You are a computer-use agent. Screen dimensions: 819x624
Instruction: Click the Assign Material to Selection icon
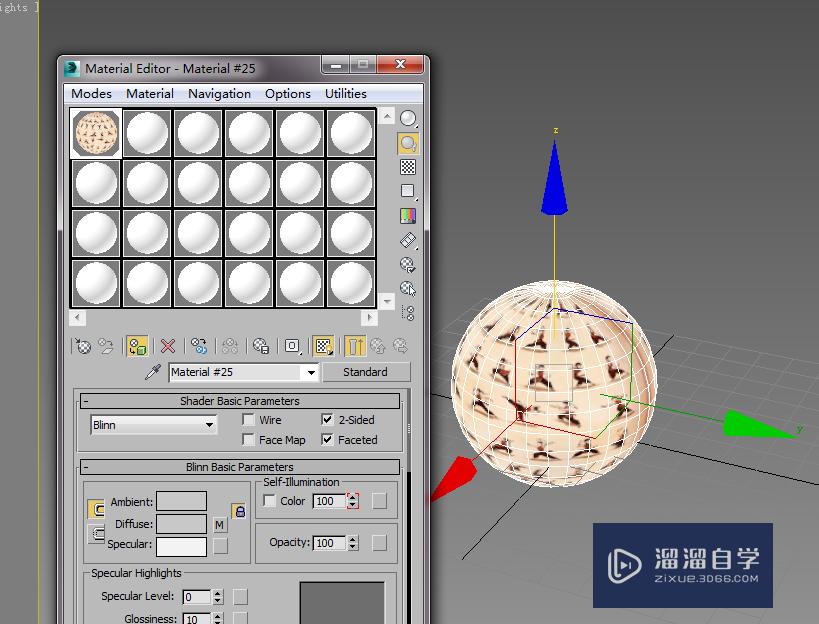pos(137,346)
